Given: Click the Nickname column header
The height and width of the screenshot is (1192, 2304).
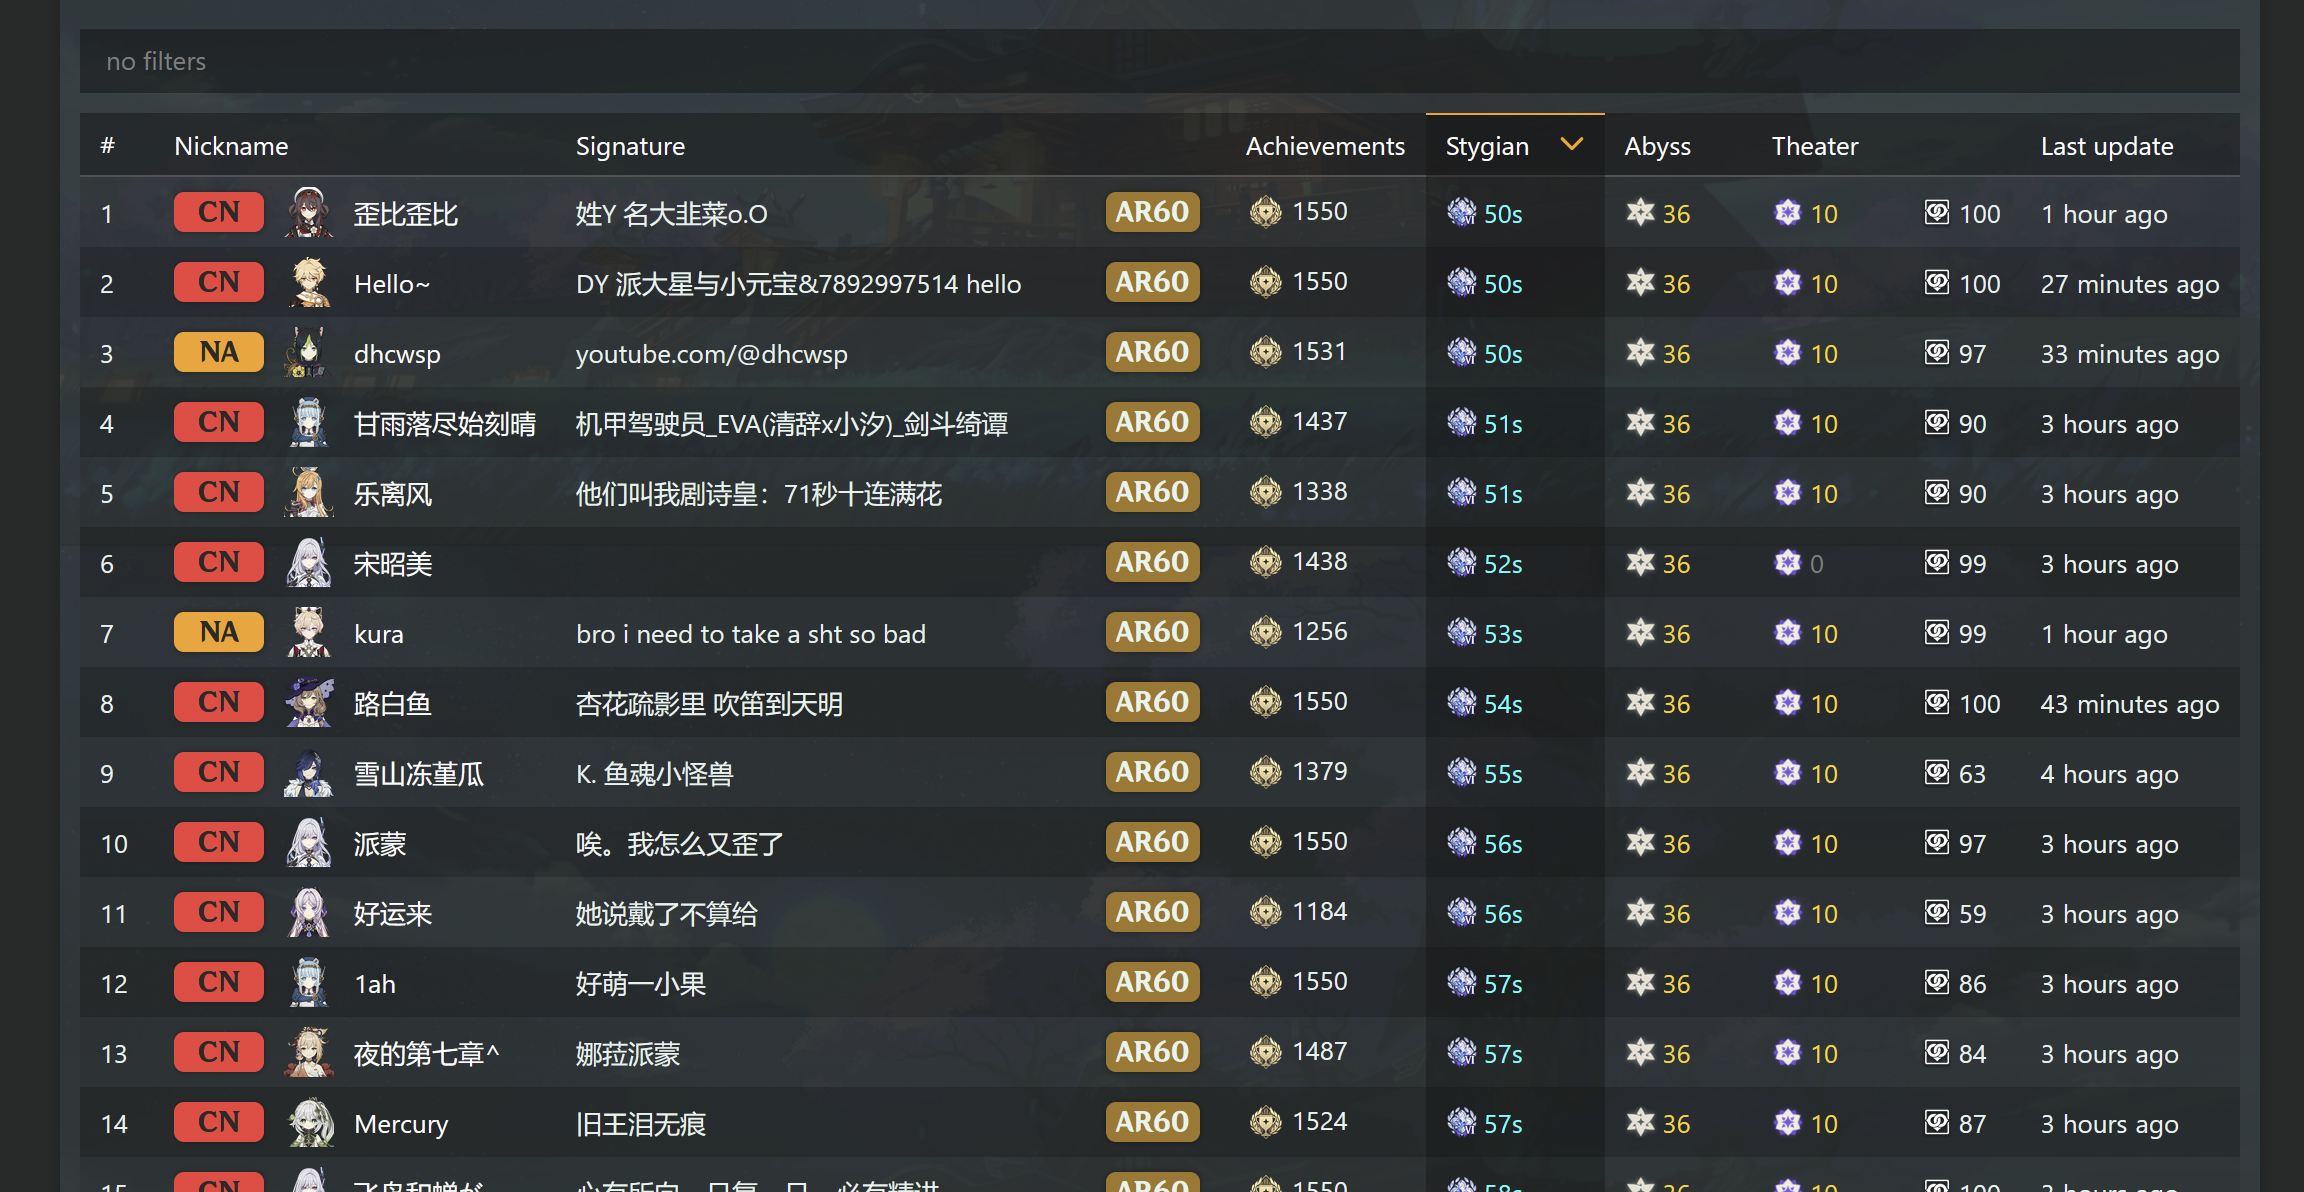Looking at the screenshot, I should 231,146.
